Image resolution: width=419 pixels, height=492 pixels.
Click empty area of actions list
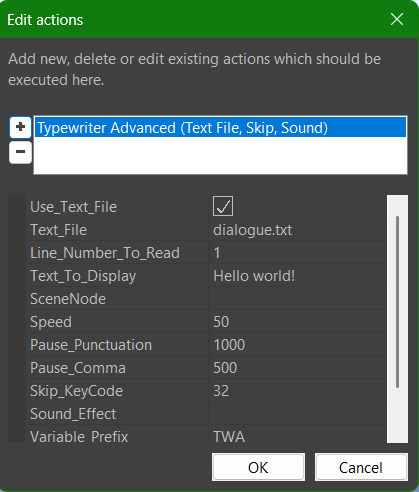pos(220,156)
